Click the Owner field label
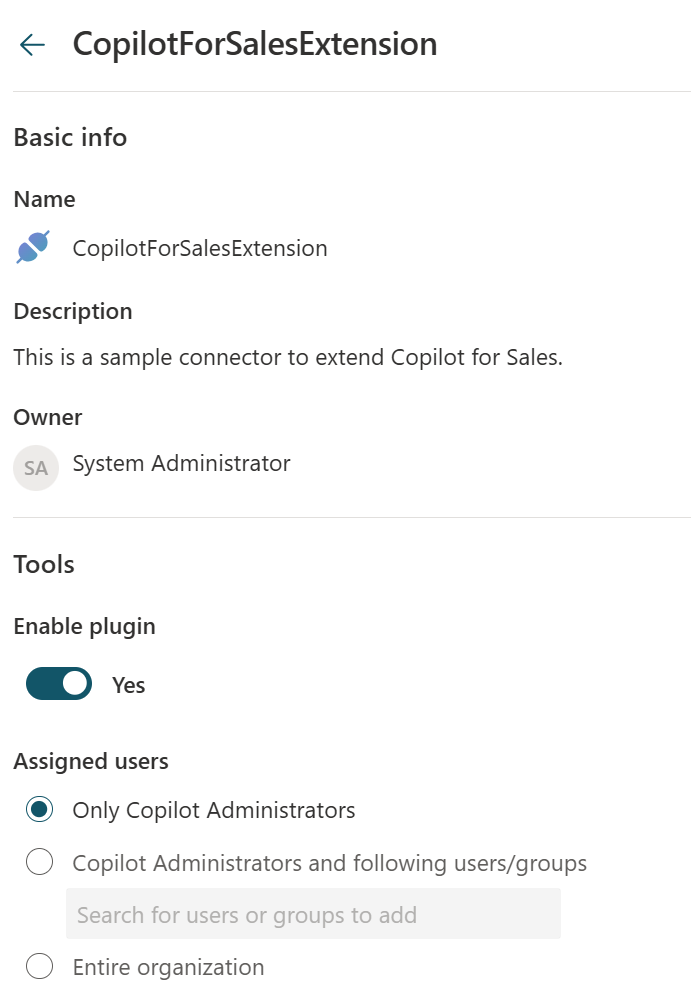 click(48, 417)
